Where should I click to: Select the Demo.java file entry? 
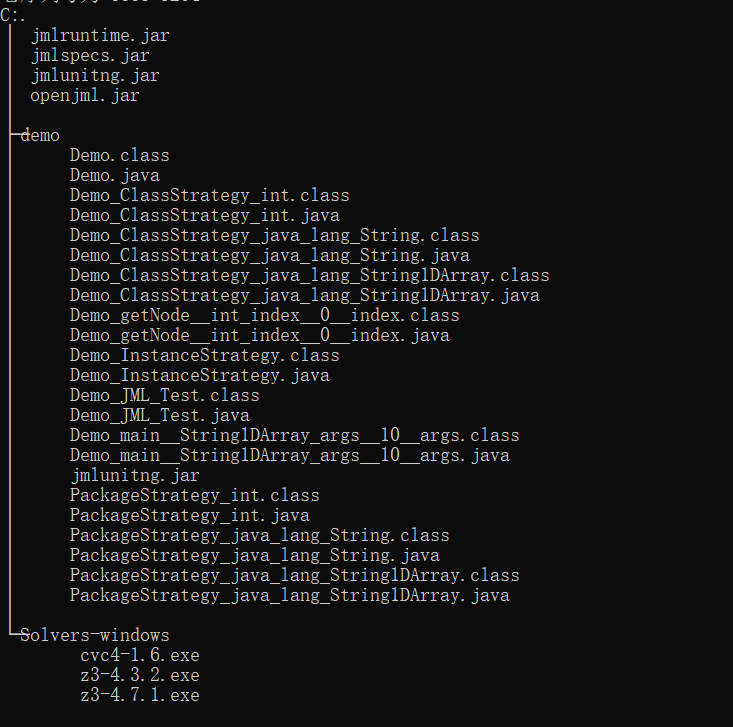(114, 175)
